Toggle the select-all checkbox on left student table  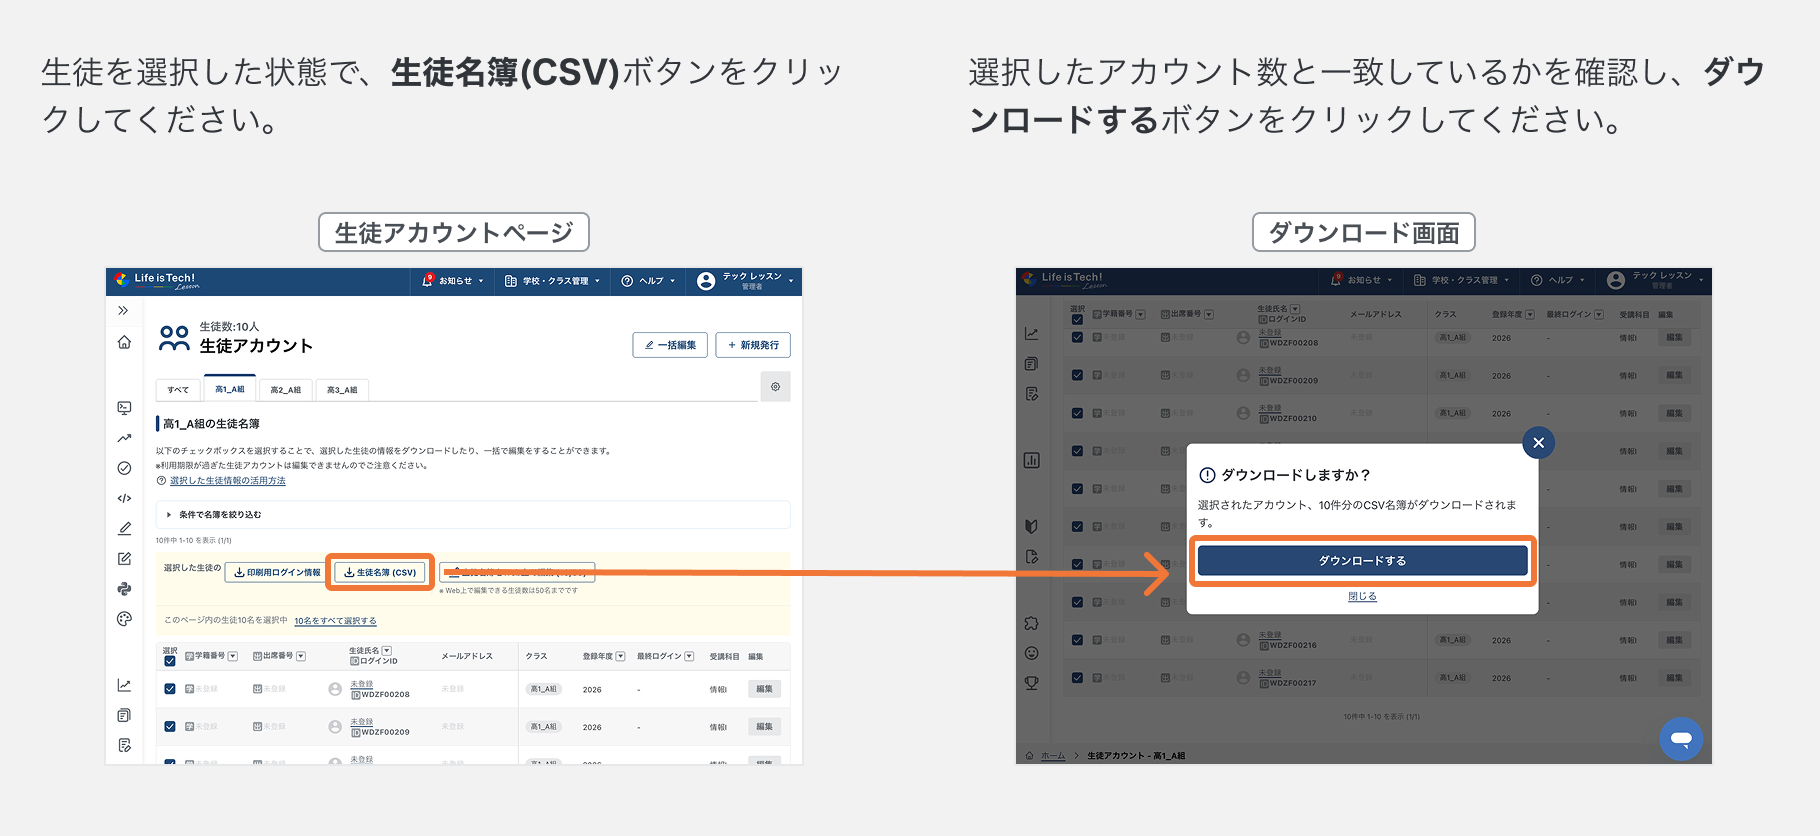coord(170,660)
